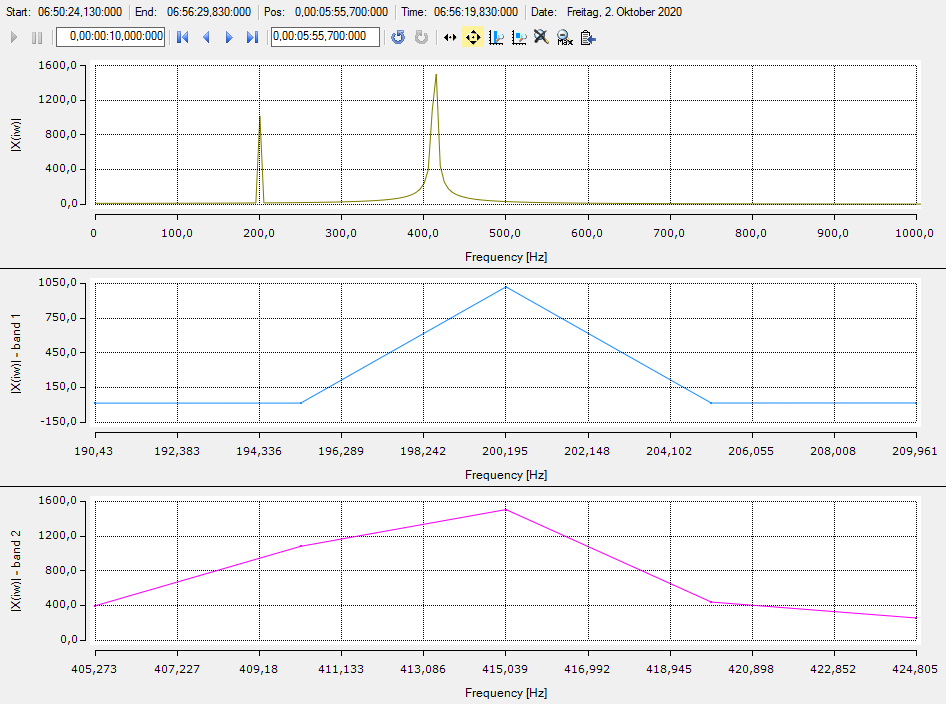Jump to the start of the record
The image size is (946, 704).
[183, 37]
